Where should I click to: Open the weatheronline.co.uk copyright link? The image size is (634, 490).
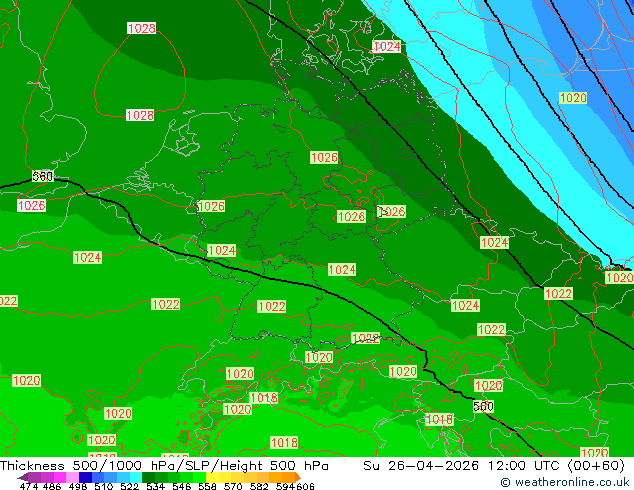(564, 482)
